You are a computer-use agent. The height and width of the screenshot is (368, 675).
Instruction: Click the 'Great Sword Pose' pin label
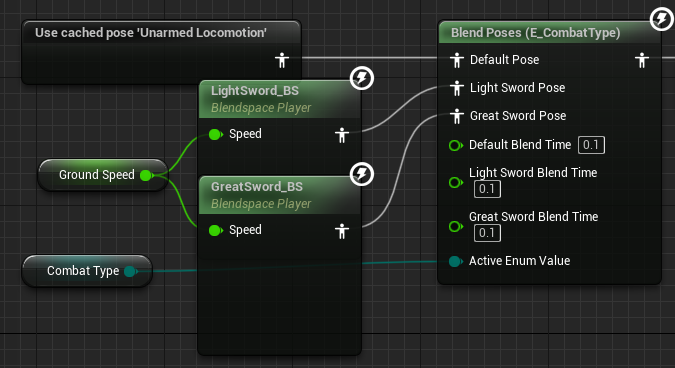pyautogui.click(x=518, y=116)
